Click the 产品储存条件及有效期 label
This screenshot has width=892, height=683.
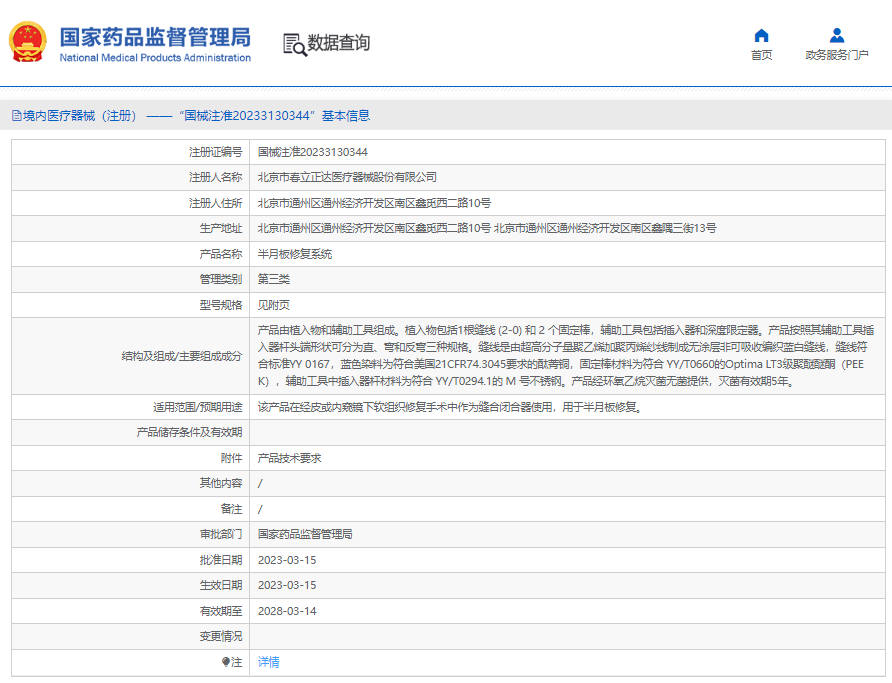tap(189, 432)
